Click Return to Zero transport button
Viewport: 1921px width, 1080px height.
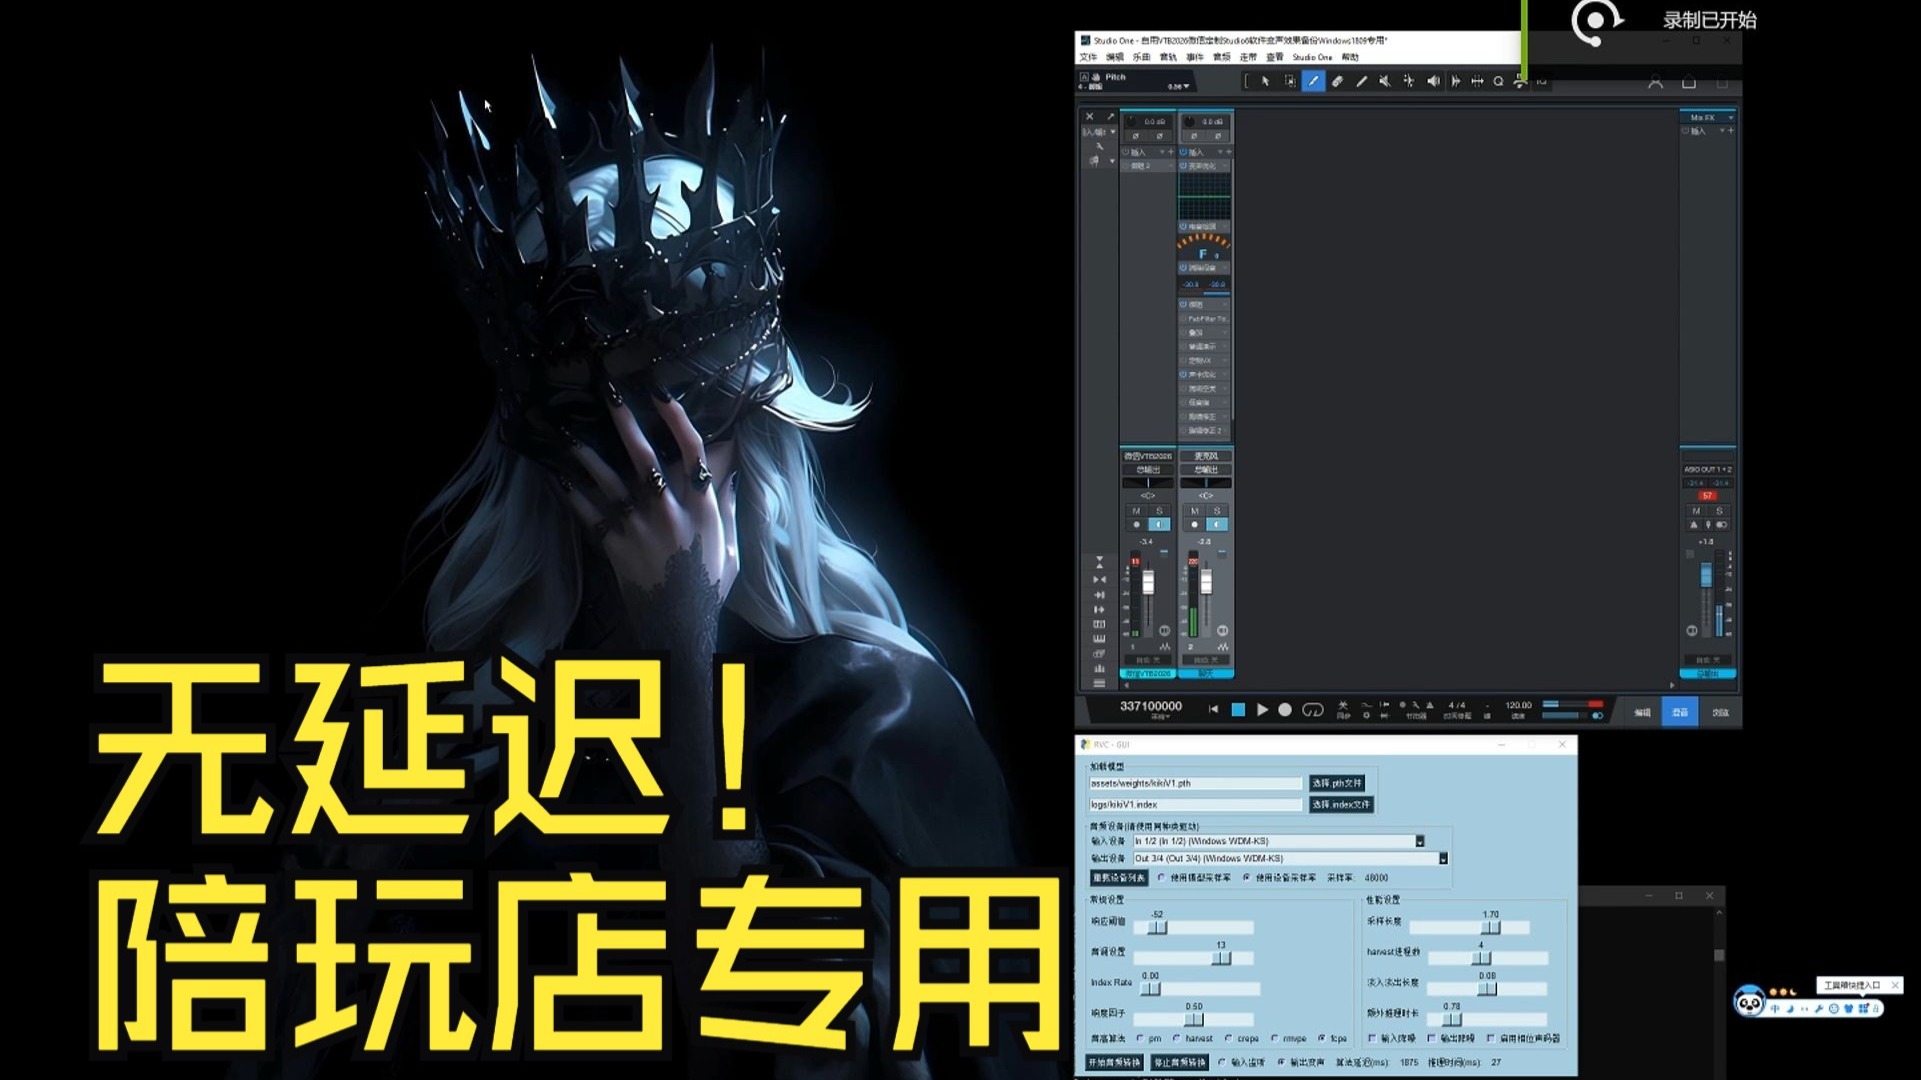point(1213,709)
